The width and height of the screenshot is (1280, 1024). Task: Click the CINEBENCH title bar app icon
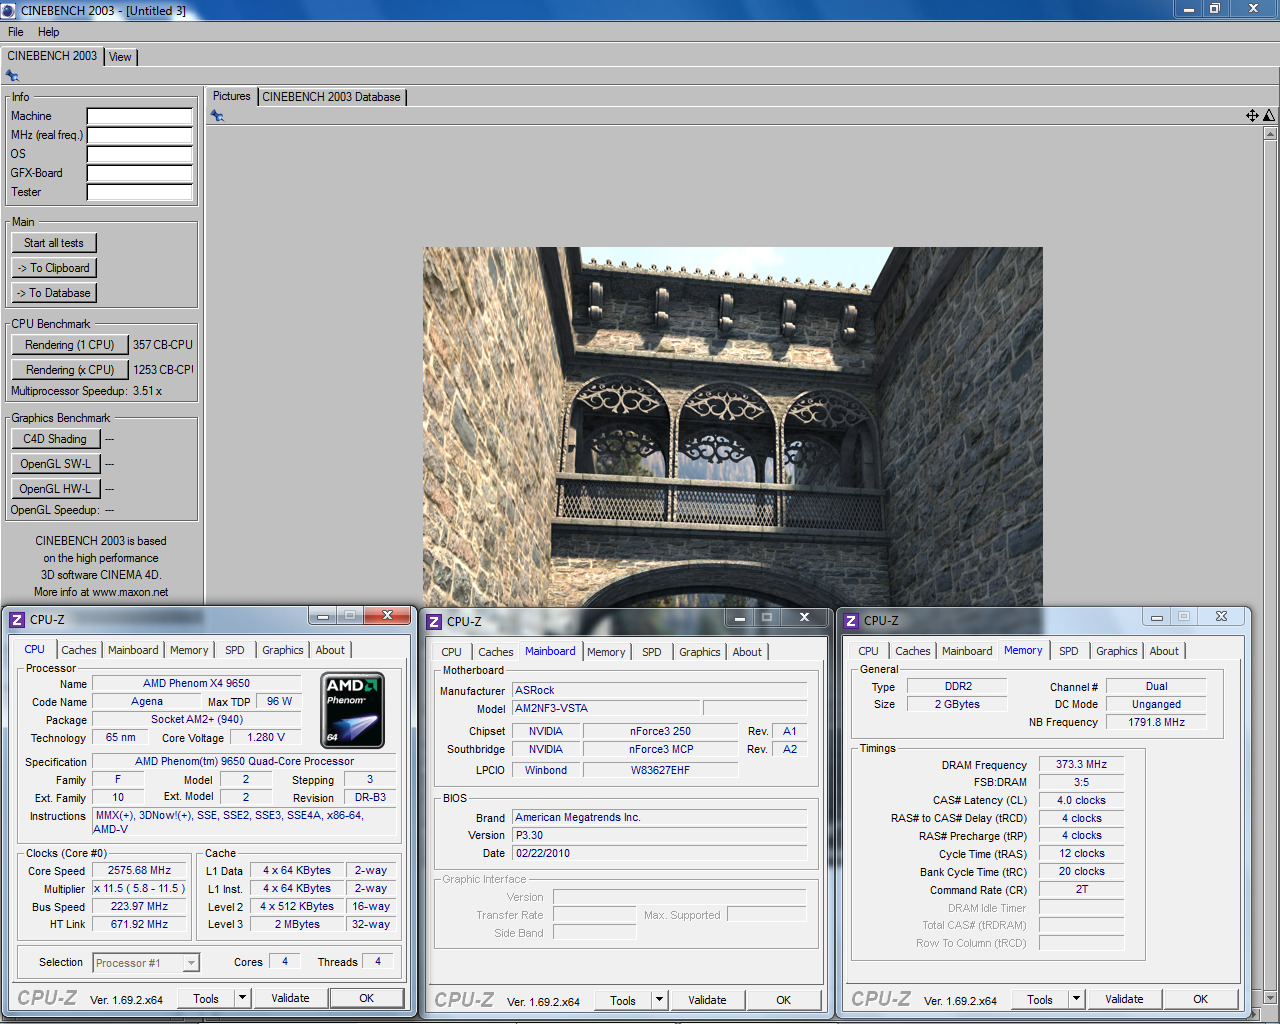(x=9, y=10)
